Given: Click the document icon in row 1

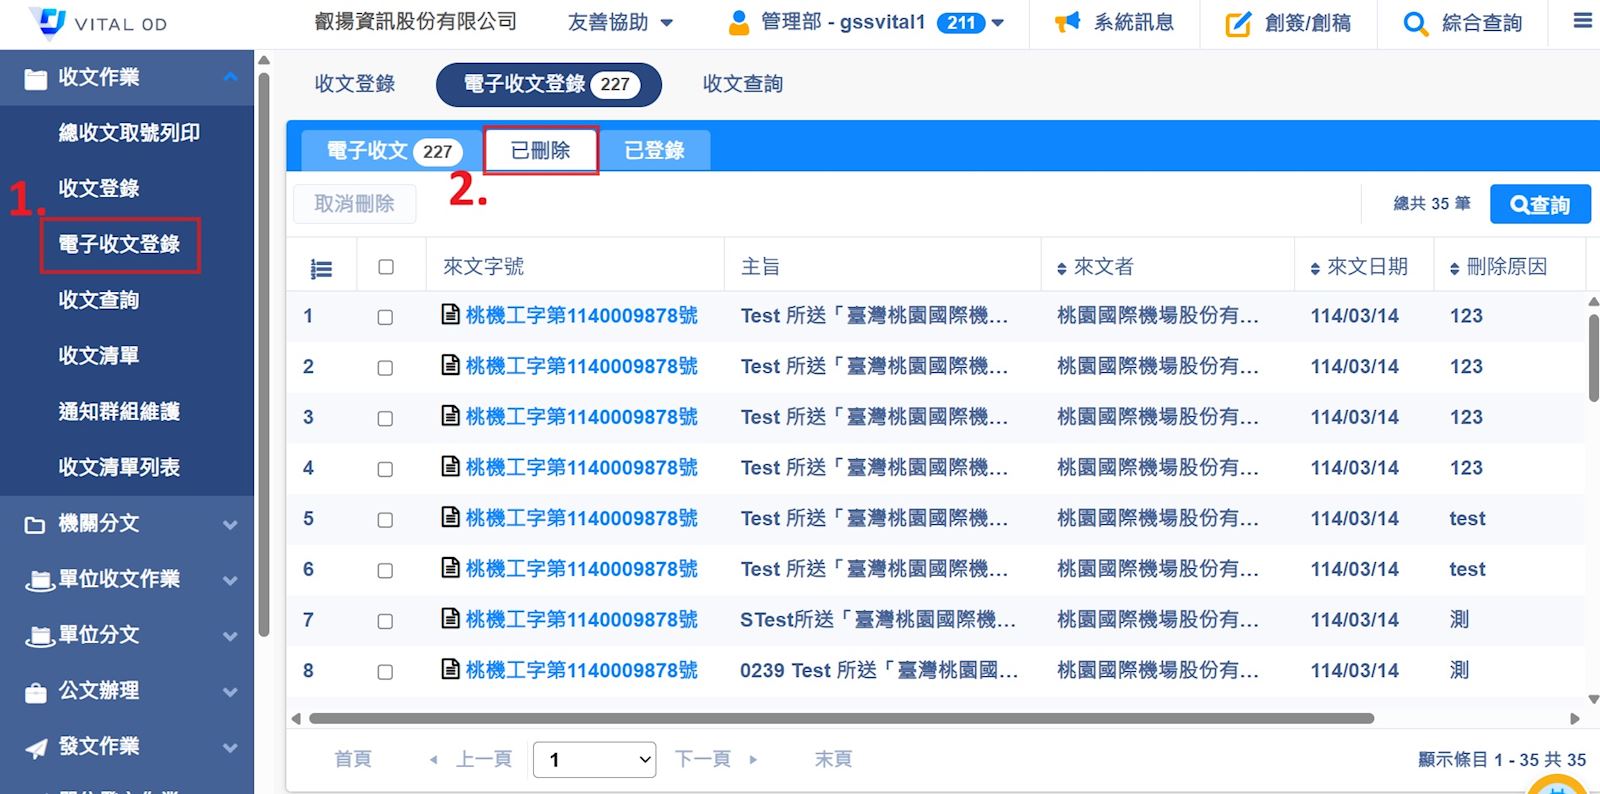Looking at the screenshot, I should point(451,315).
